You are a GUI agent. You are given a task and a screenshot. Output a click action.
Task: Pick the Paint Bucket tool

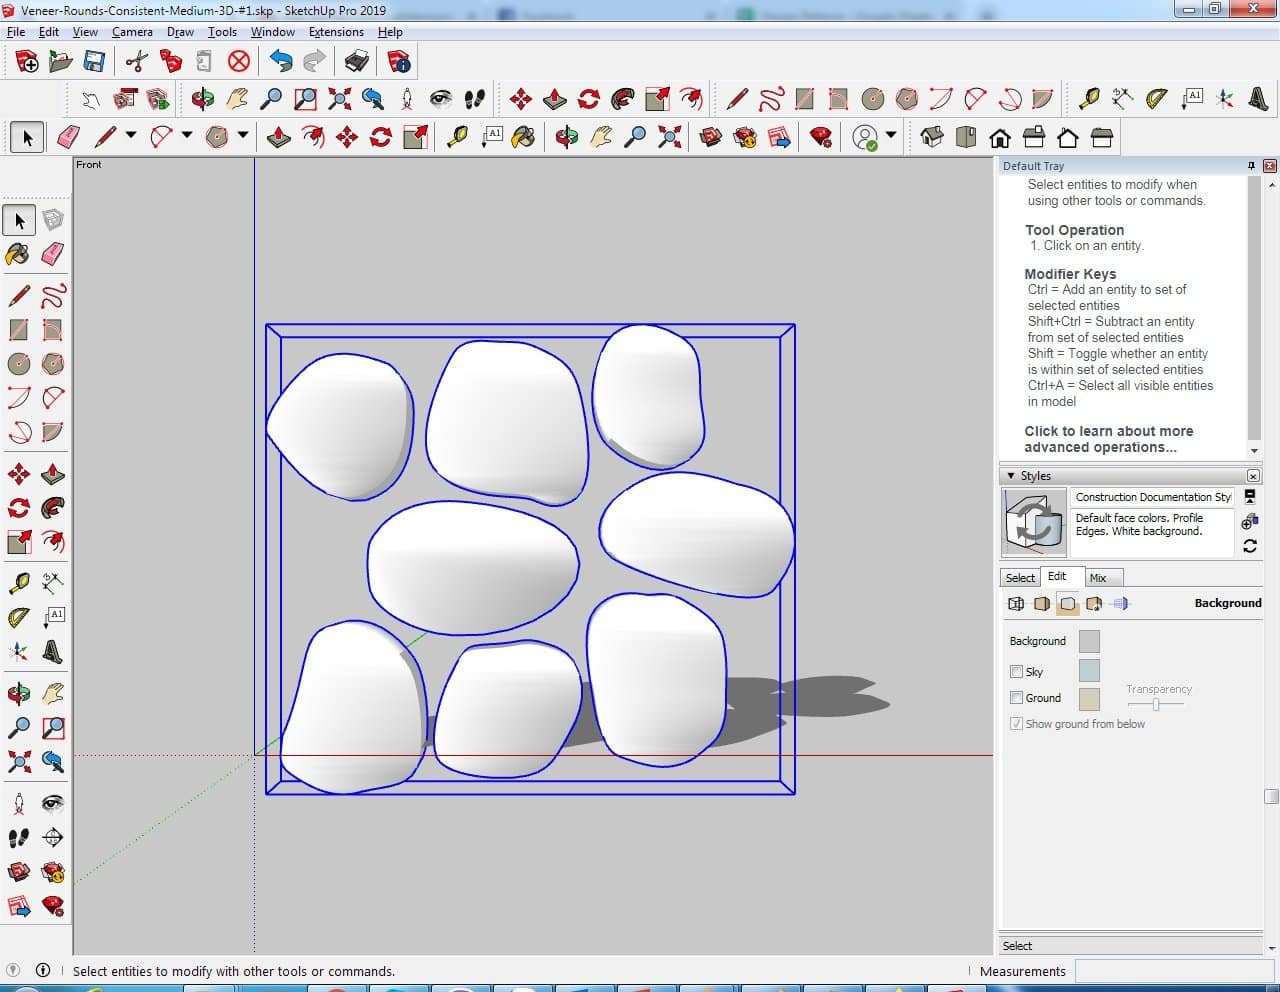[x=18, y=254]
